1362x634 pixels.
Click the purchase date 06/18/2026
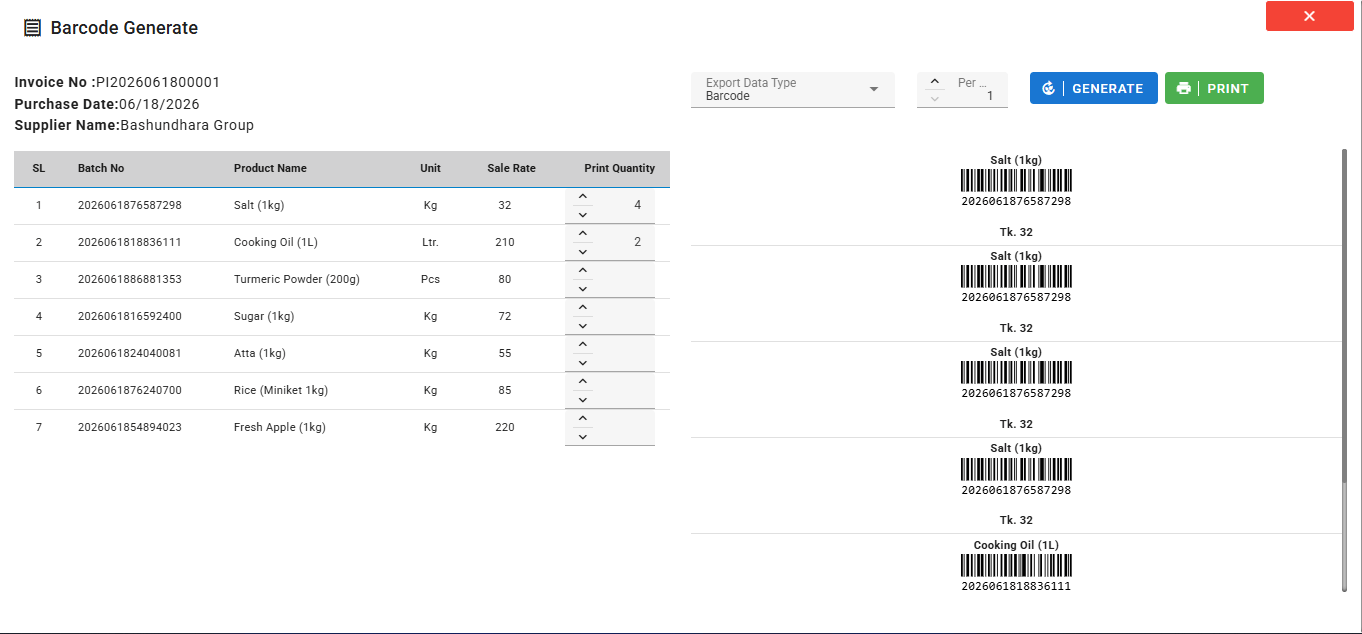pos(159,104)
